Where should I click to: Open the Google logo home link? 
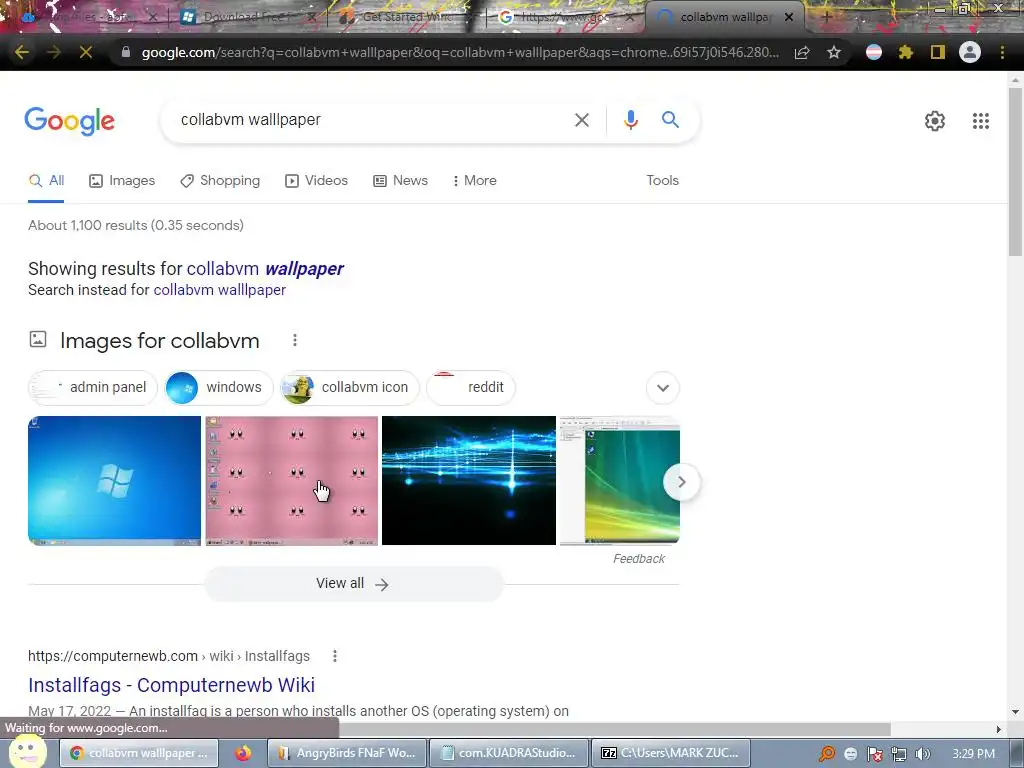(x=69, y=121)
